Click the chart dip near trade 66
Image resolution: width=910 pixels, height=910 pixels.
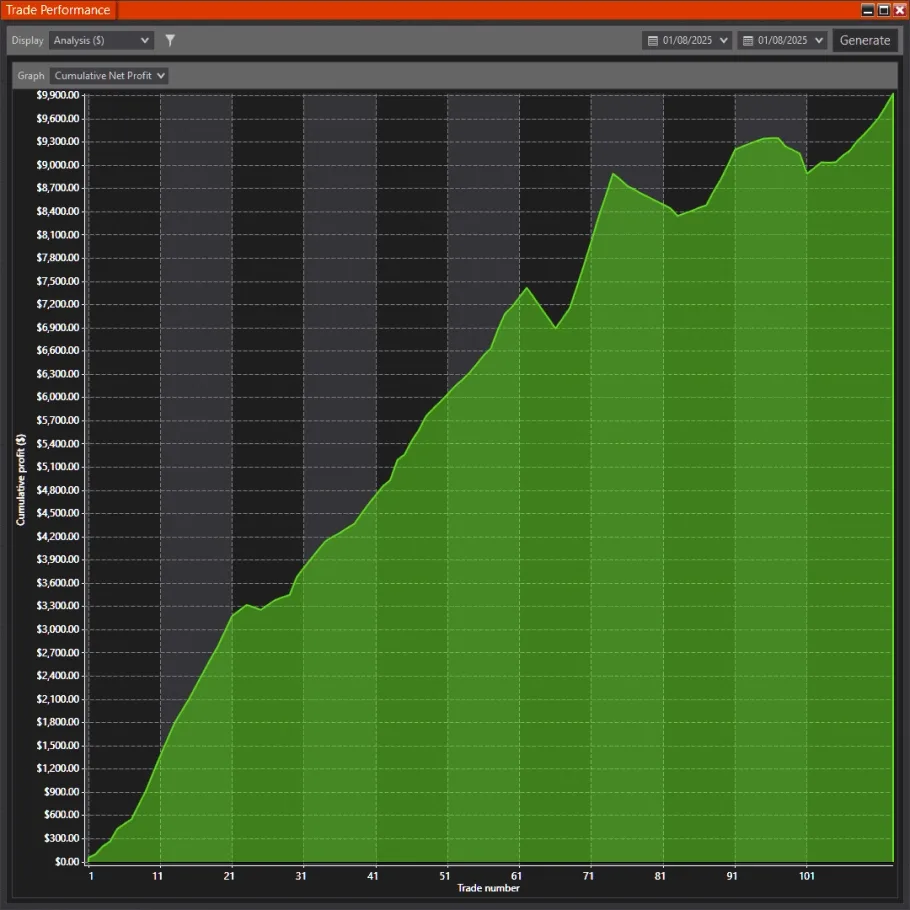pyautogui.click(x=556, y=327)
